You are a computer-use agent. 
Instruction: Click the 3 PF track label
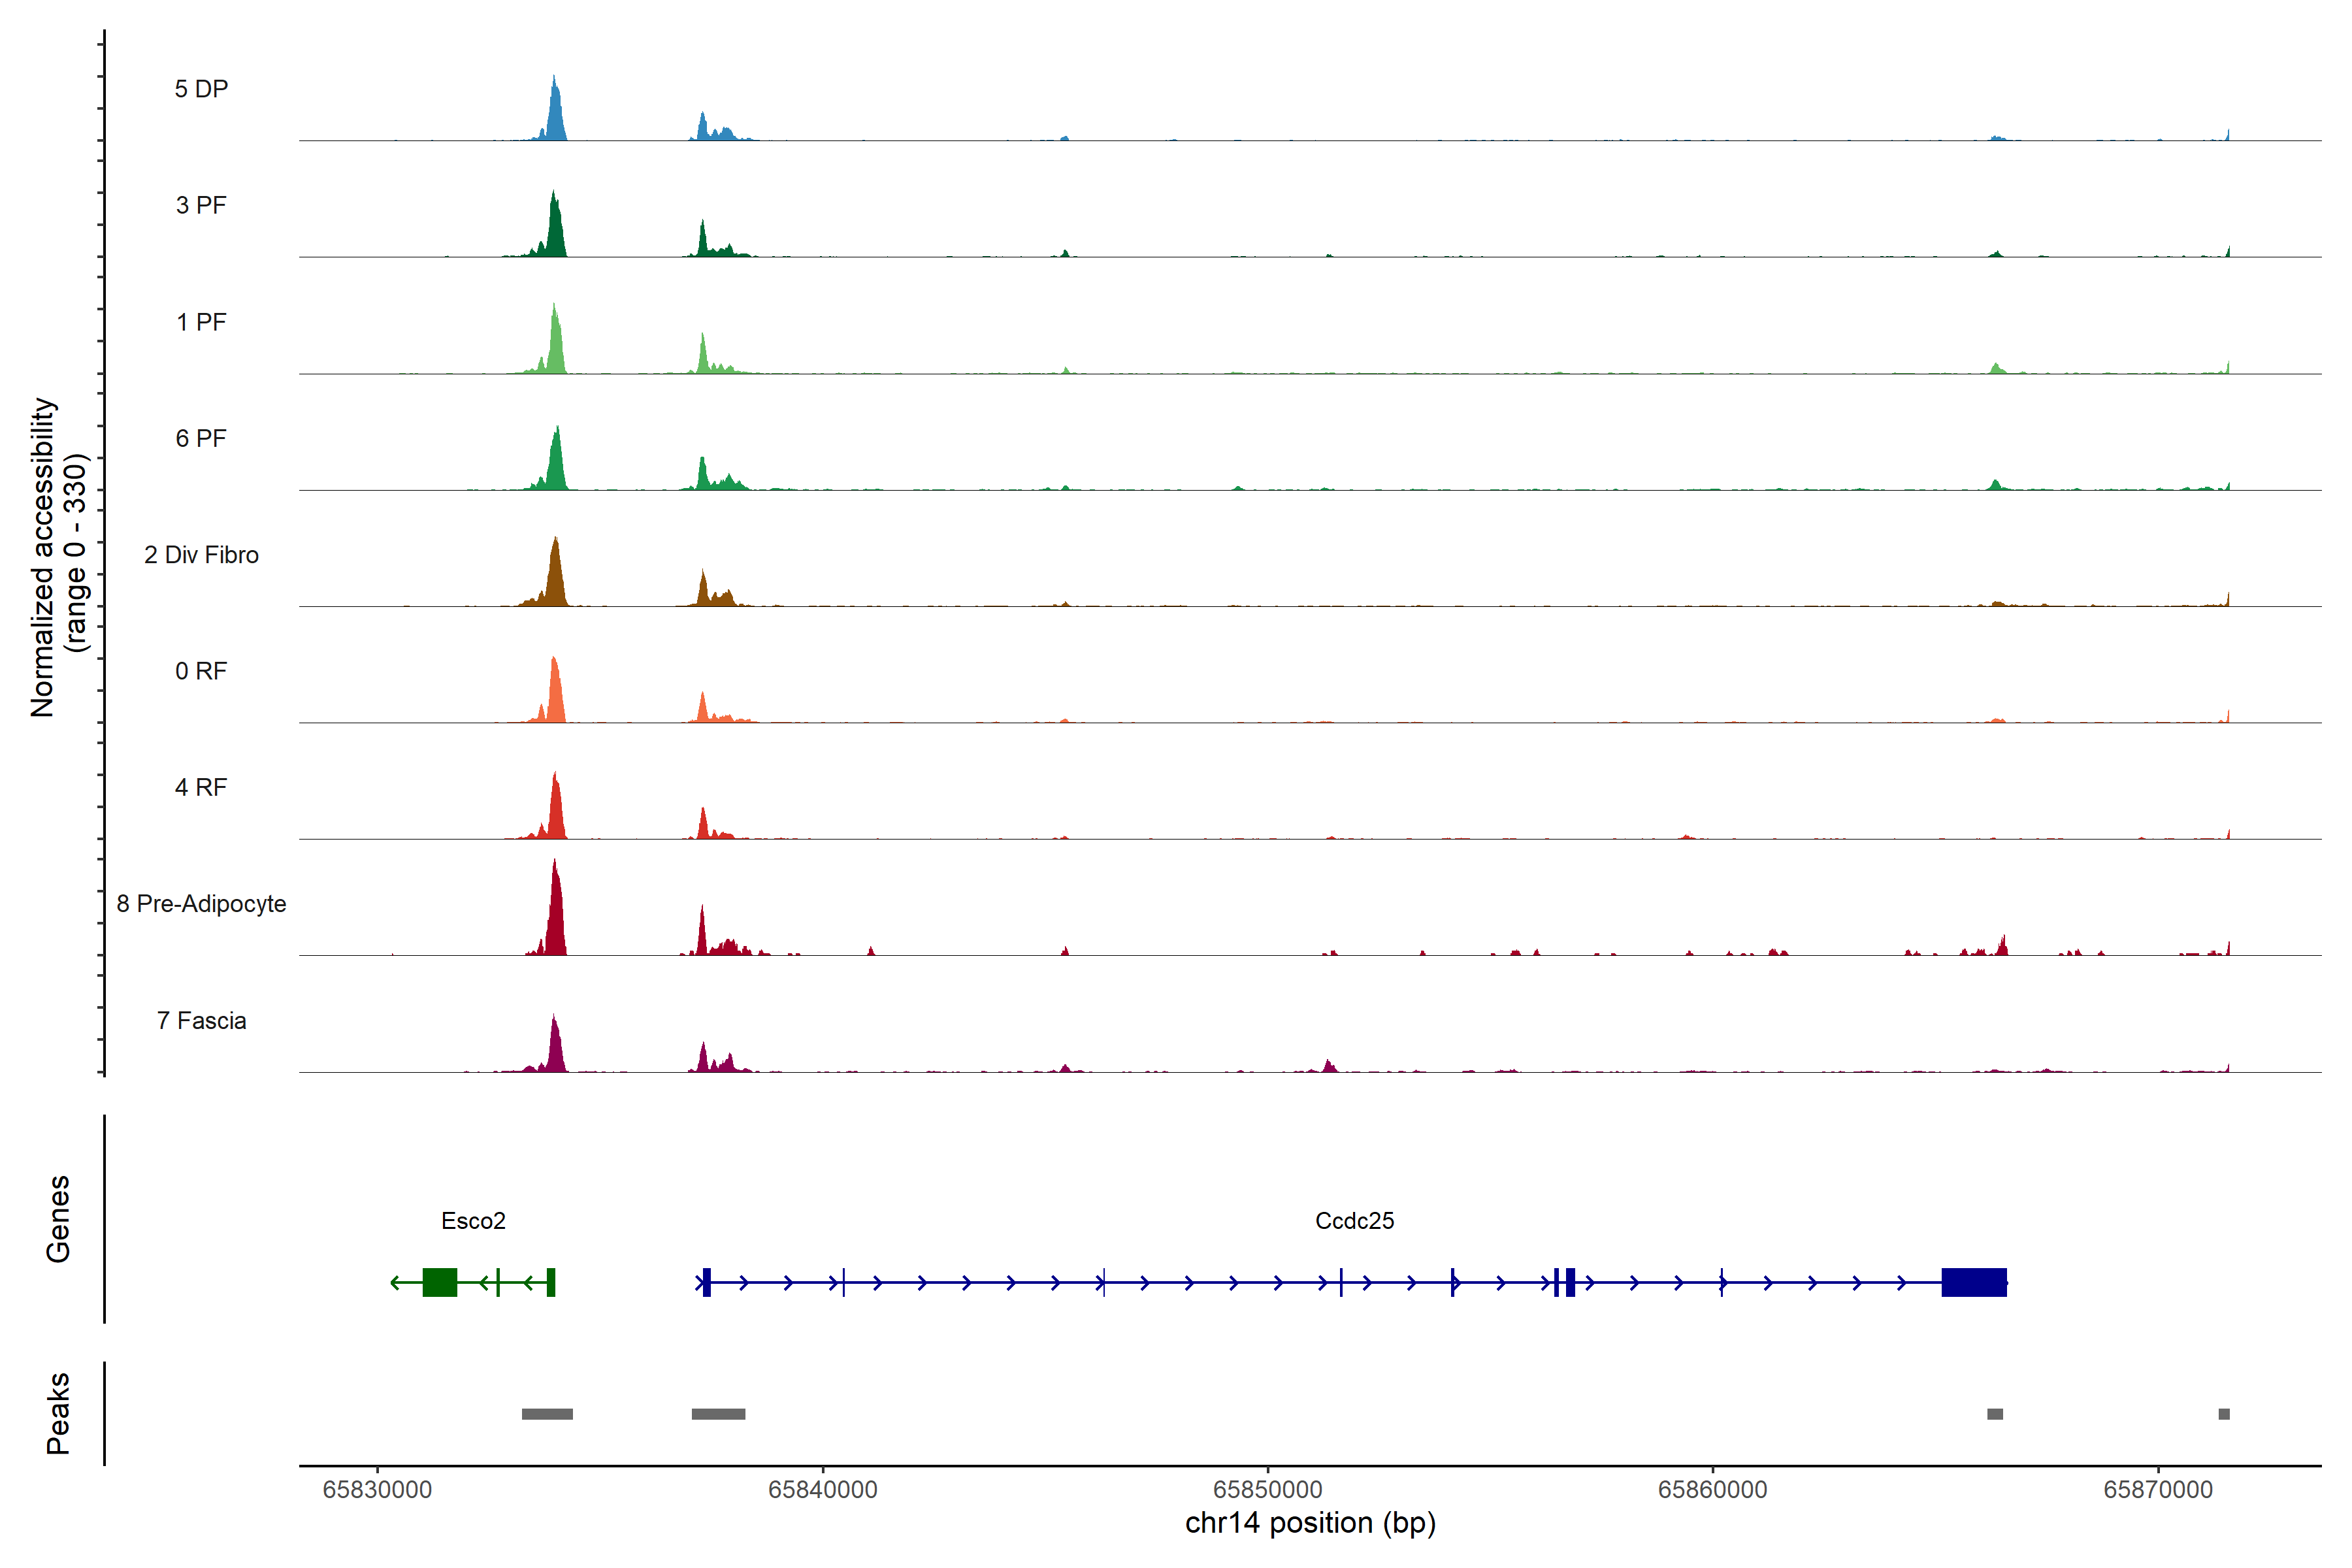[x=201, y=205]
